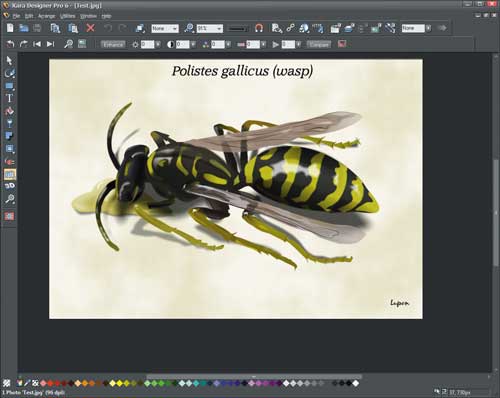Open the File menu
The image size is (500, 398).
point(16,16)
